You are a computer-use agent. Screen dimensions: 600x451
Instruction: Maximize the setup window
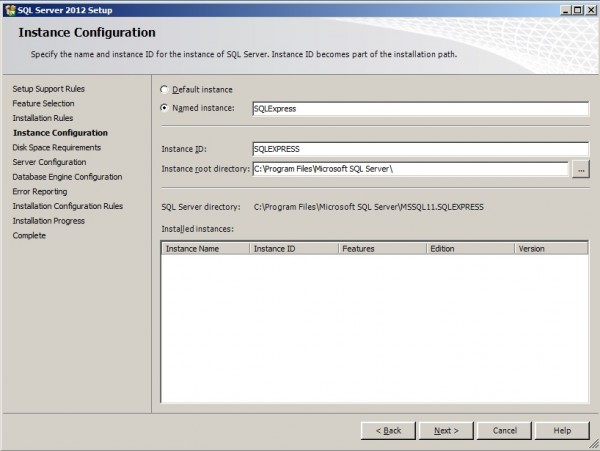[578, 10]
